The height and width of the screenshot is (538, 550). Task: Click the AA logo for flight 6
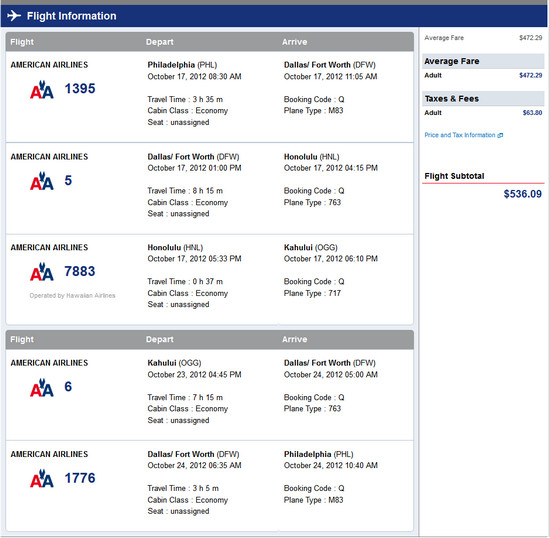[42, 388]
